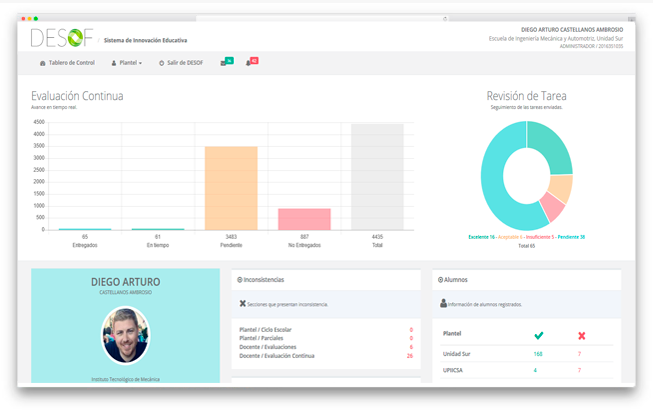
Task: Click the gray Total bar in chart
Action: tap(377, 177)
